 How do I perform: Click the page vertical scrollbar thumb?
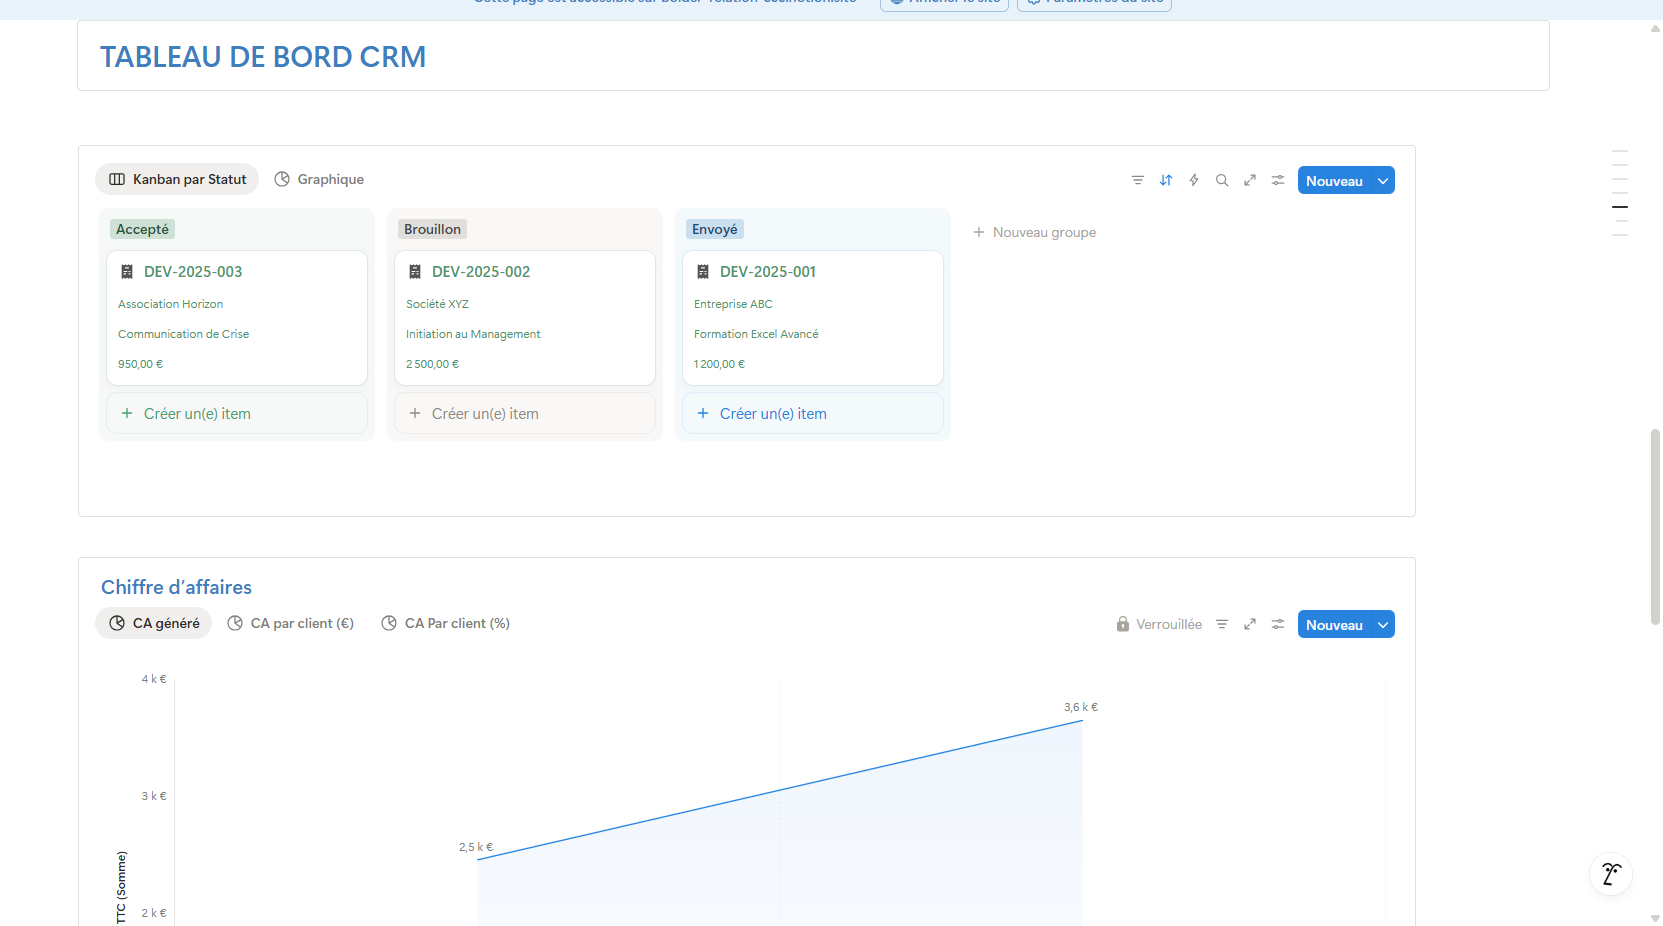pos(1655,526)
